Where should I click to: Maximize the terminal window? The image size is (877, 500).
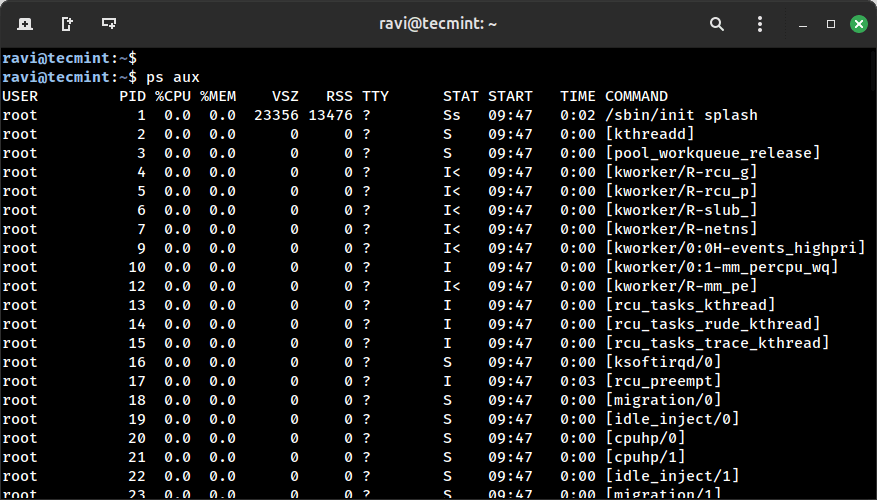830,23
